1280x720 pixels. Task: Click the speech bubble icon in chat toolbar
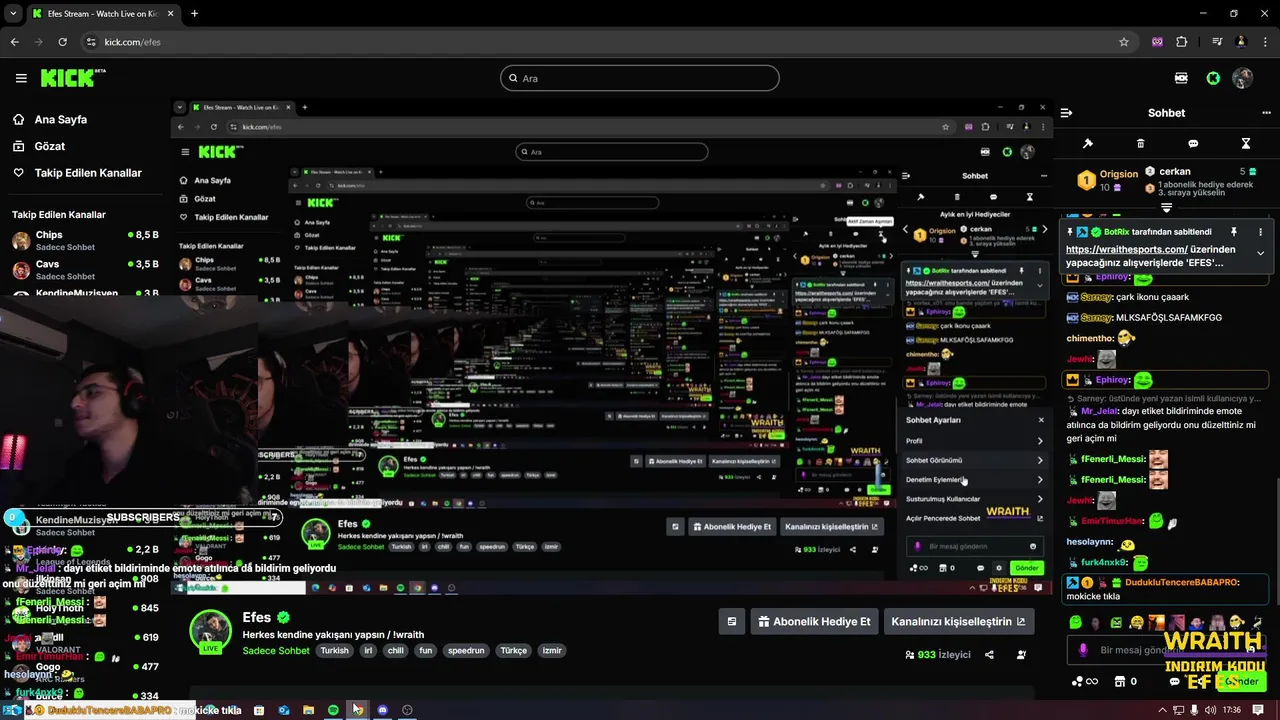[x=1193, y=144]
